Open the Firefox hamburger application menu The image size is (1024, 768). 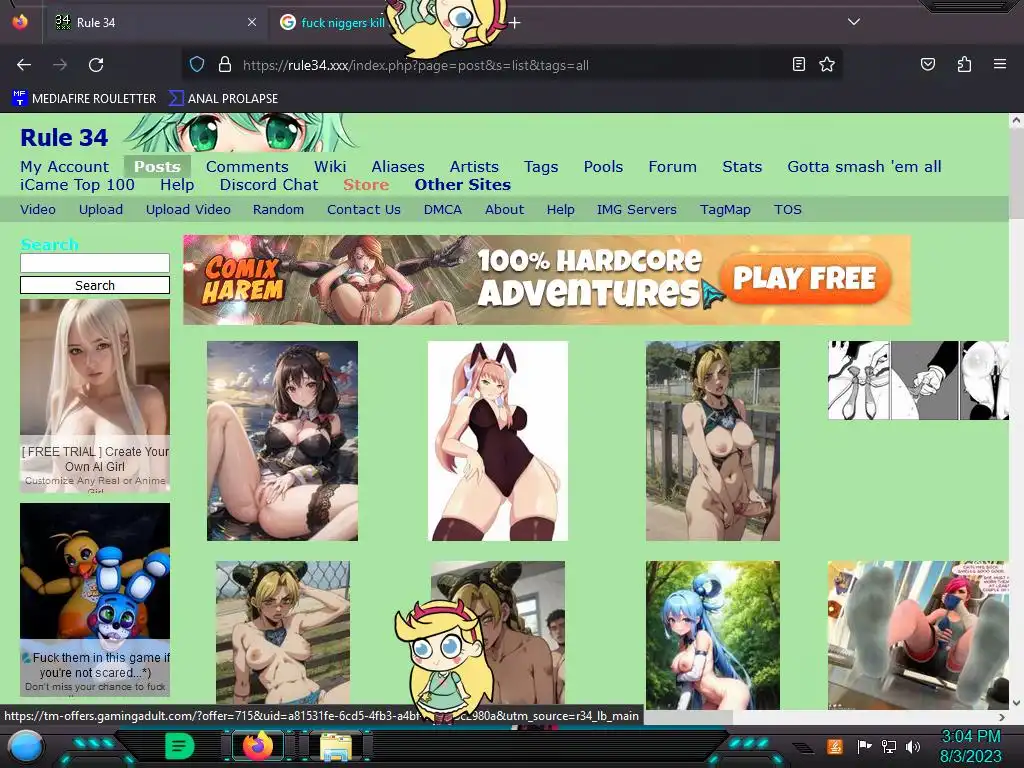point(999,64)
